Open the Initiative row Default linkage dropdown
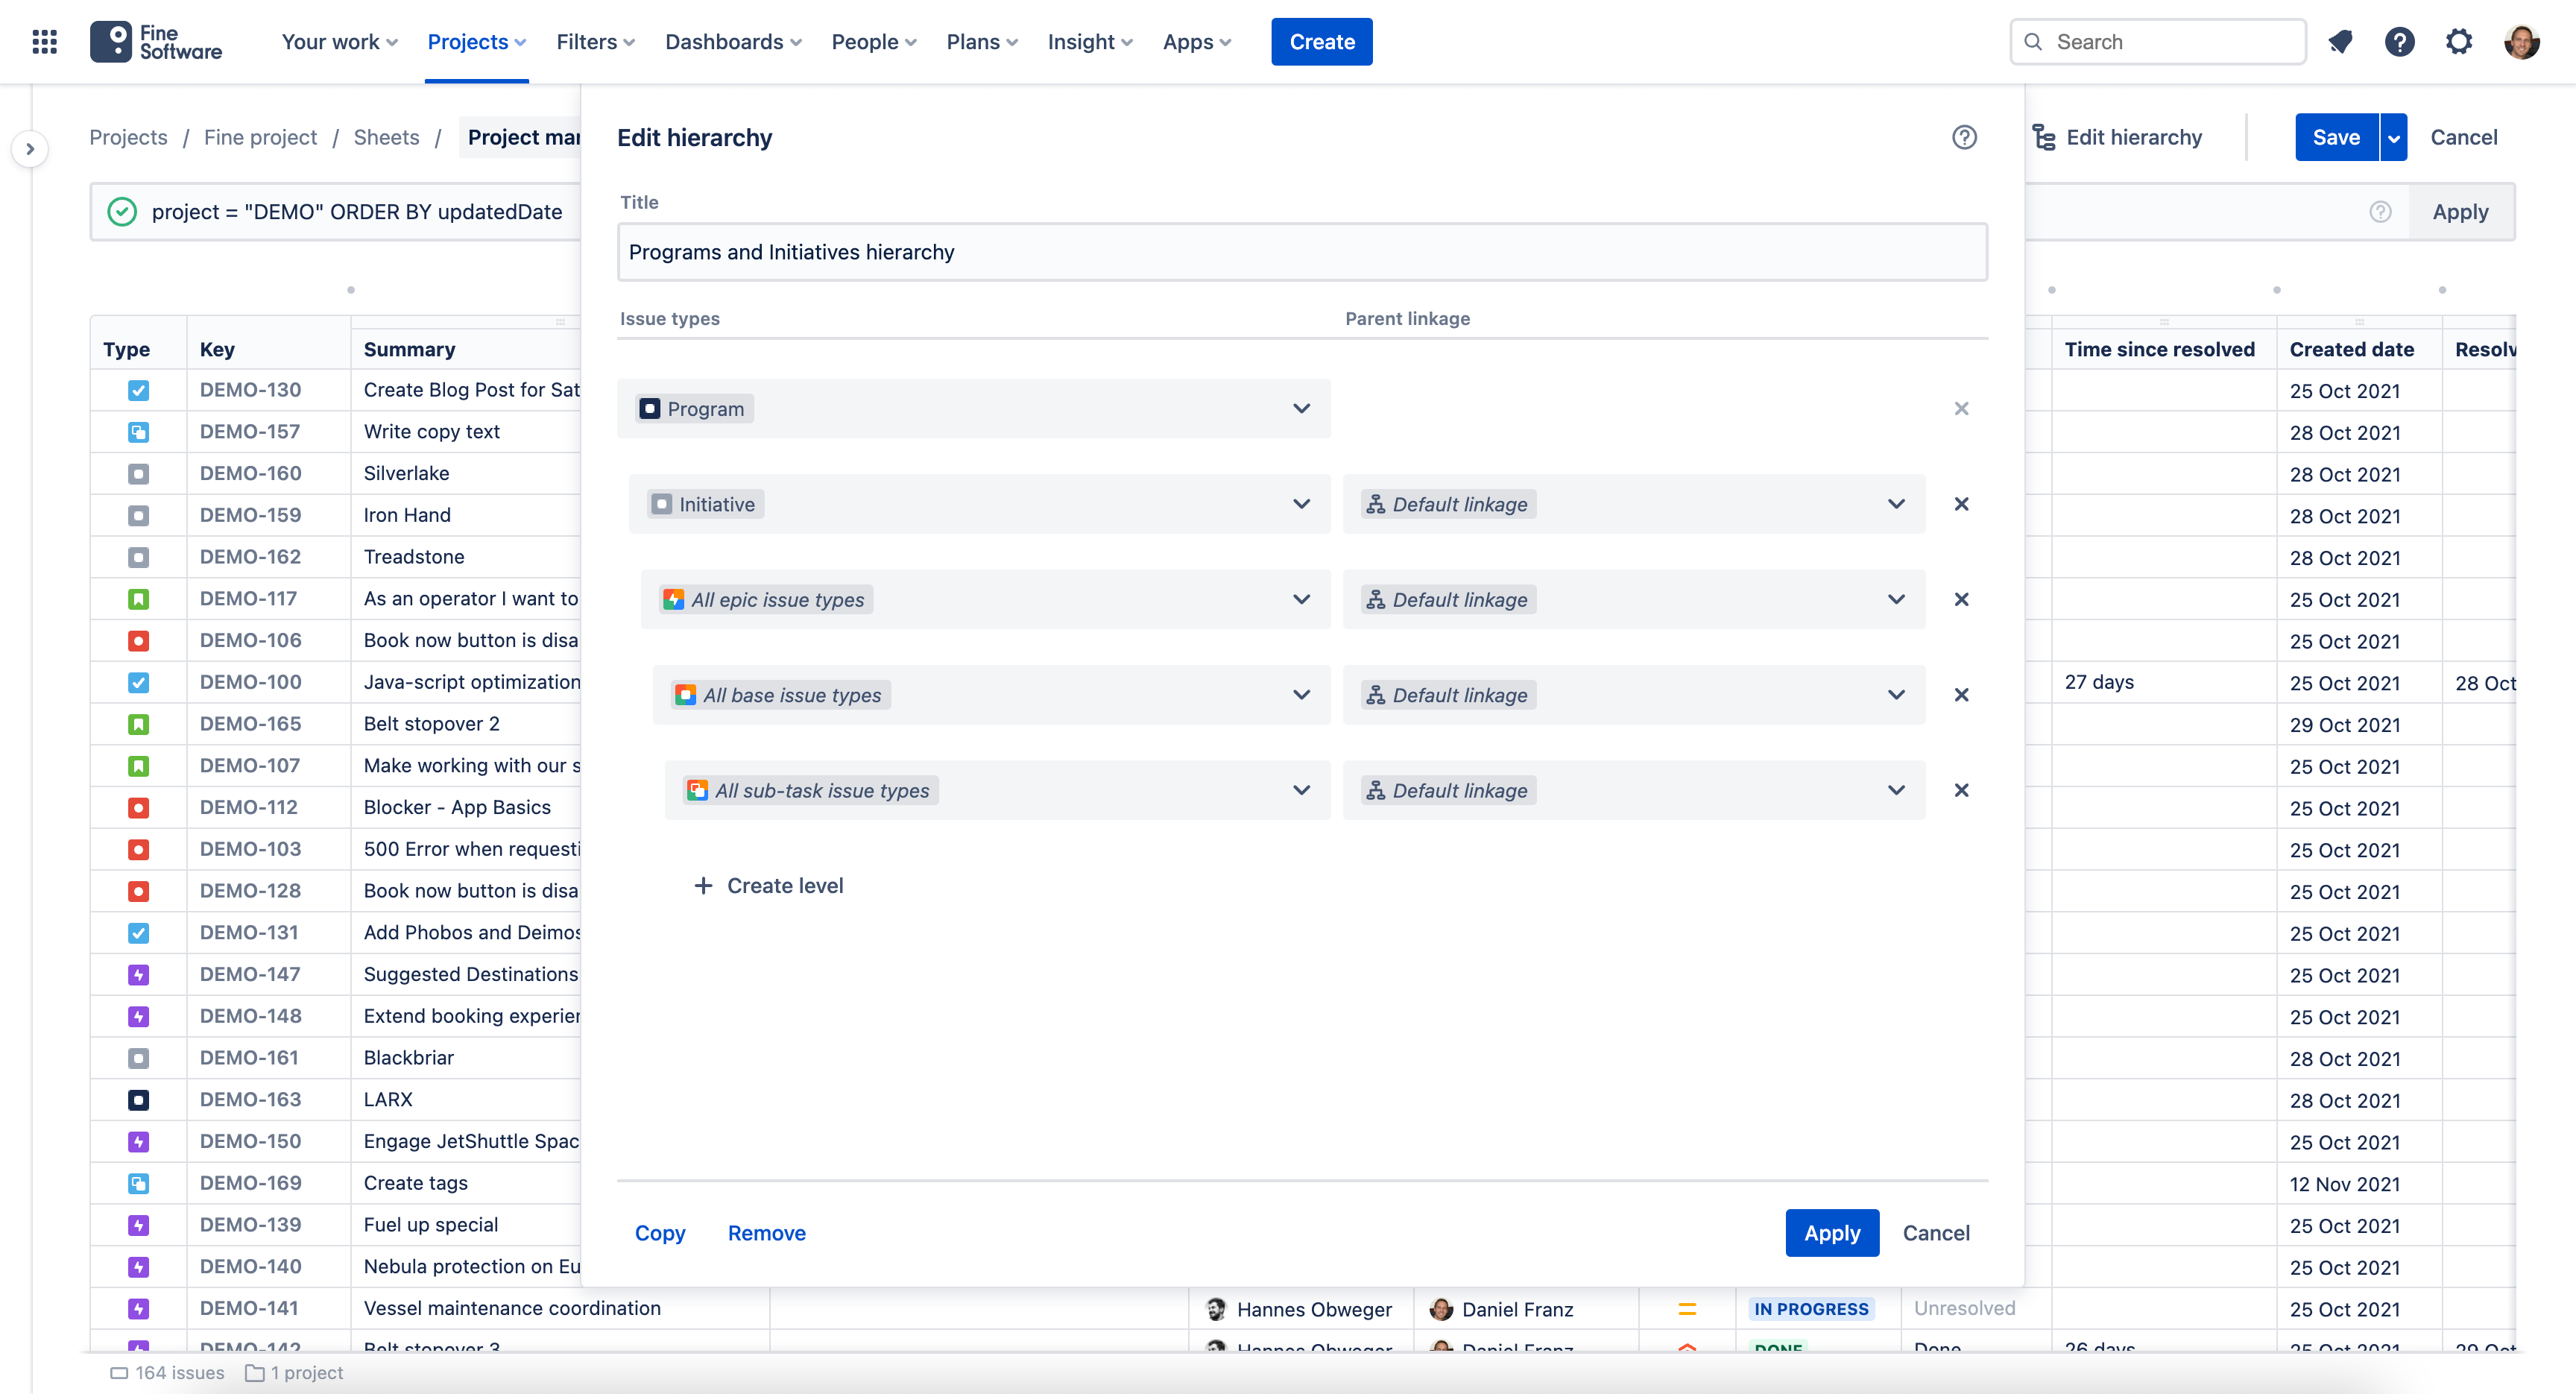Screen dimensions: 2576x1394 [x=1634, y=504]
